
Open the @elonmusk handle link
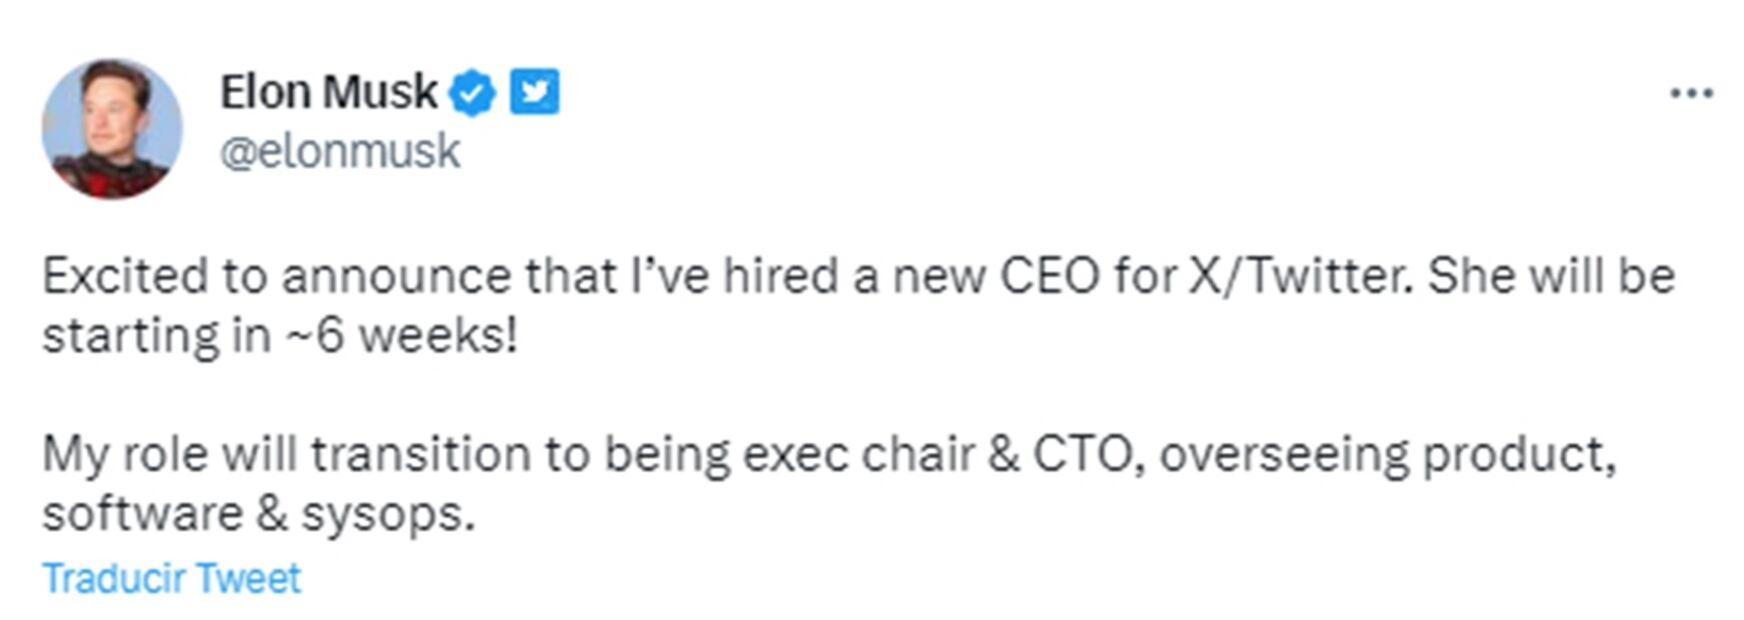[x=340, y=152]
